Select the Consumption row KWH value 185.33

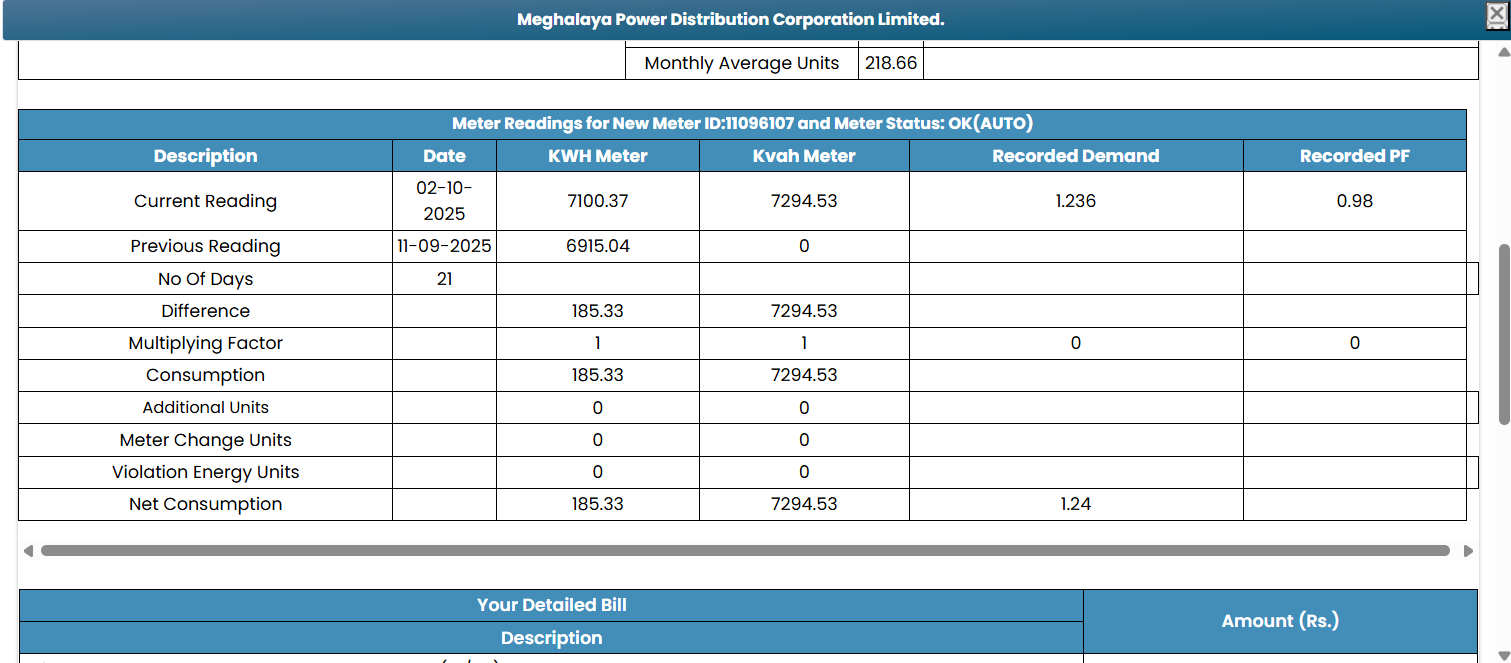[598, 375]
